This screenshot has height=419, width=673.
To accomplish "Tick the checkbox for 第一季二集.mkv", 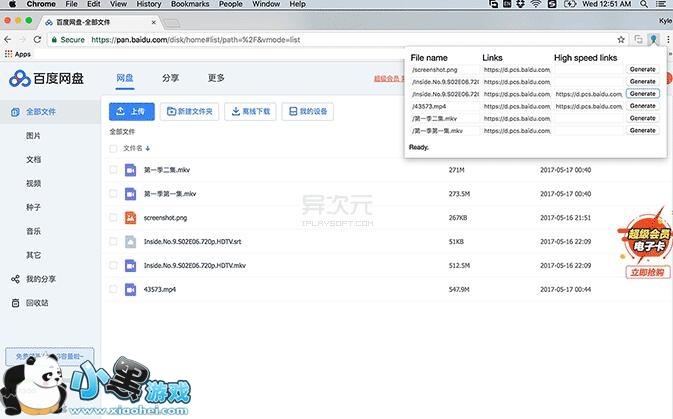I will [113, 170].
